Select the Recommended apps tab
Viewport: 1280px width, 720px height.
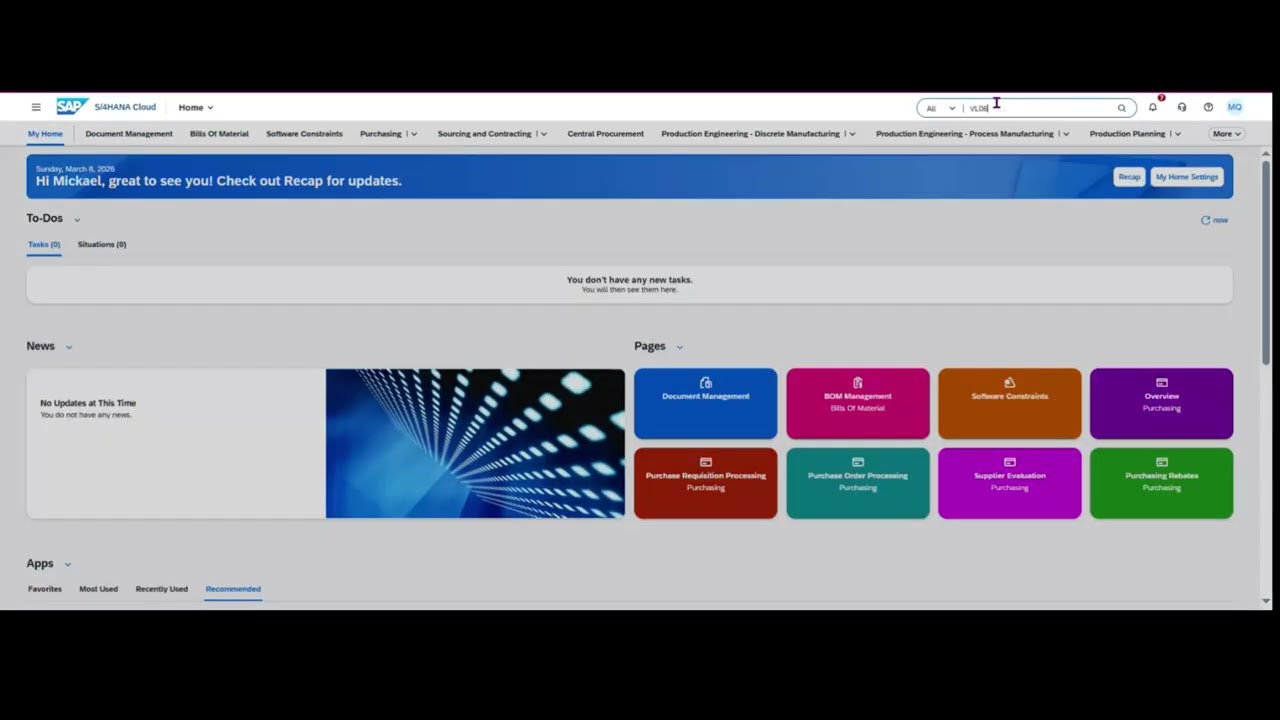point(233,589)
